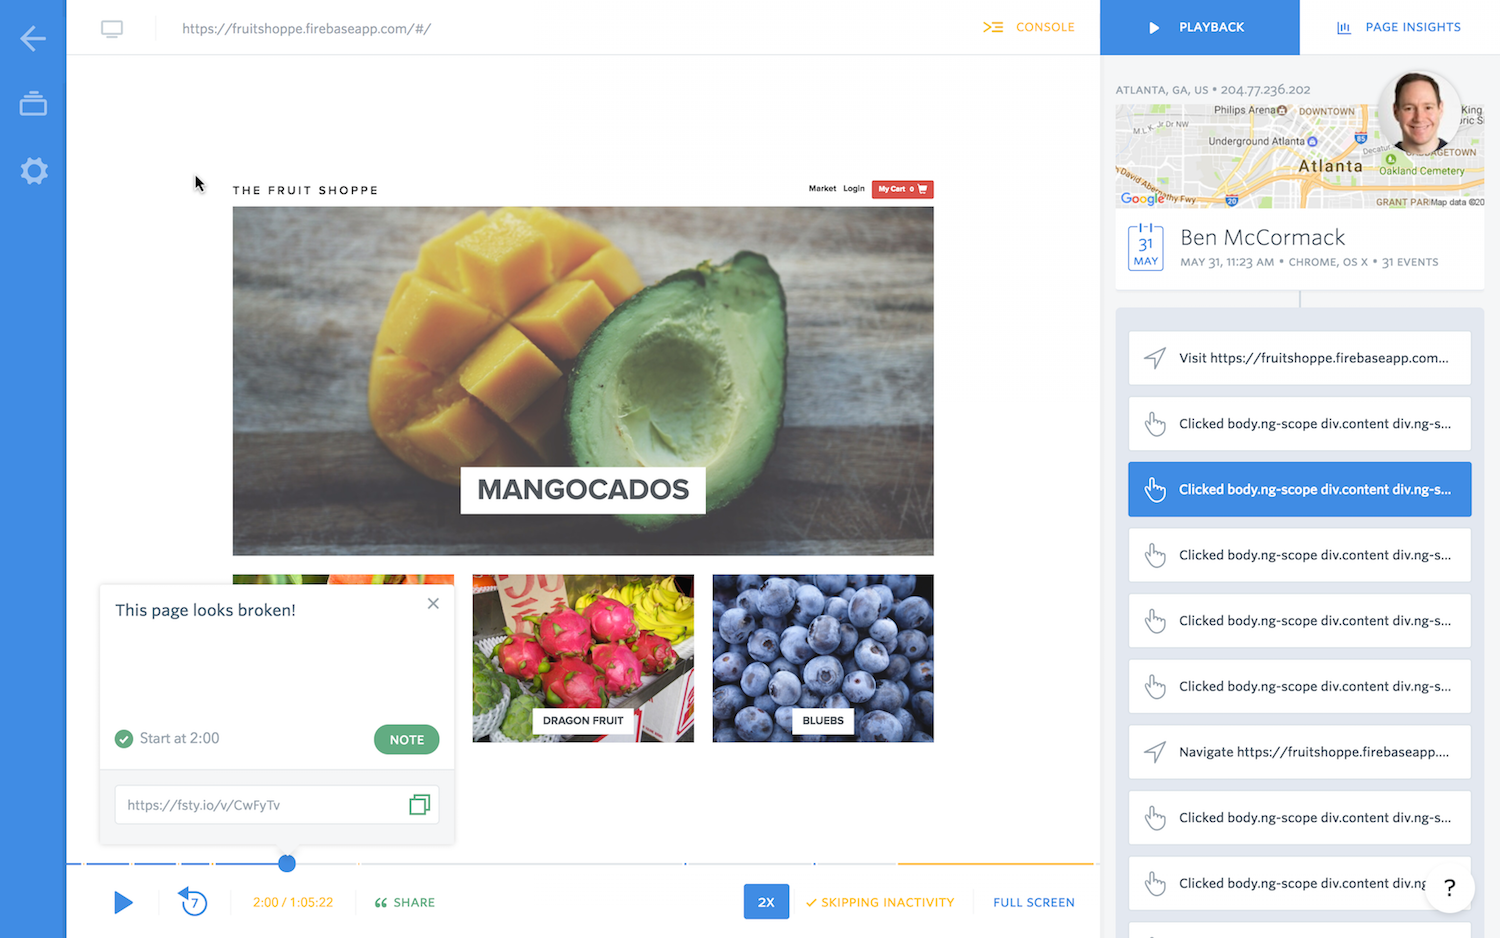Select the Navigate fruitshoppe event in the list
The image size is (1500, 938).
click(1299, 752)
